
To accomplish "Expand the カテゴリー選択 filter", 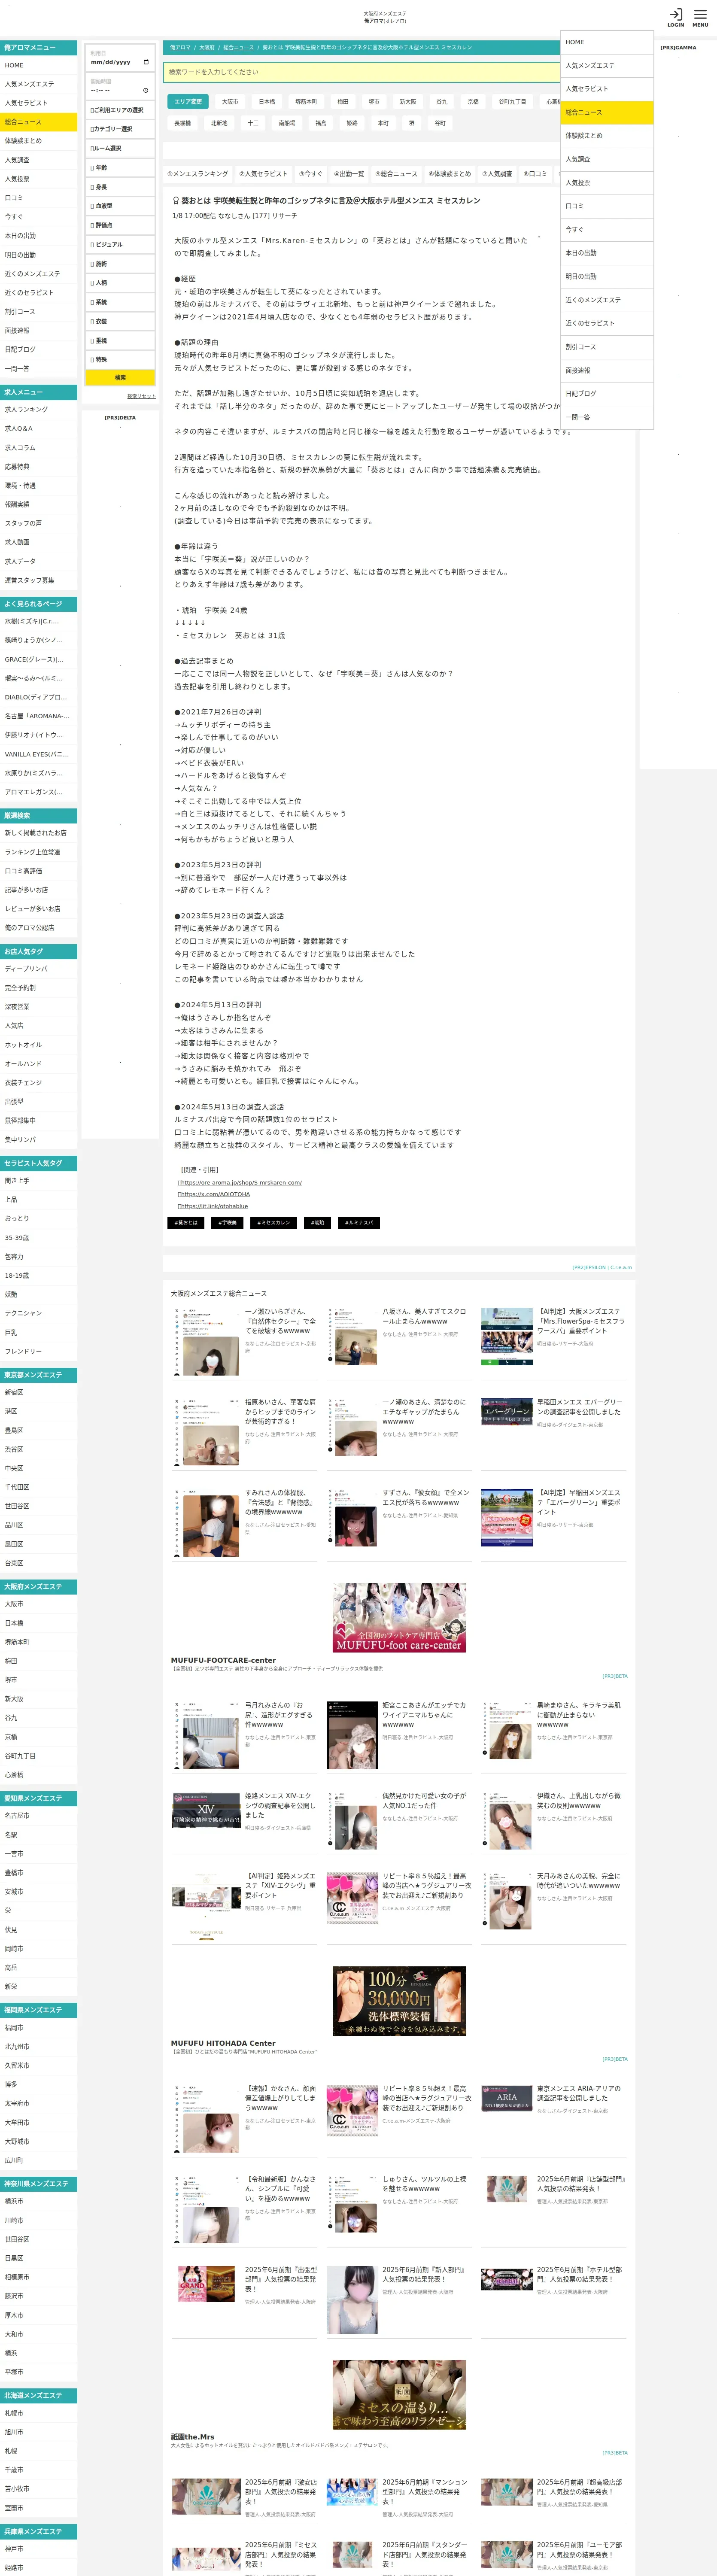I will pyautogui.click(x=120, y=129).
